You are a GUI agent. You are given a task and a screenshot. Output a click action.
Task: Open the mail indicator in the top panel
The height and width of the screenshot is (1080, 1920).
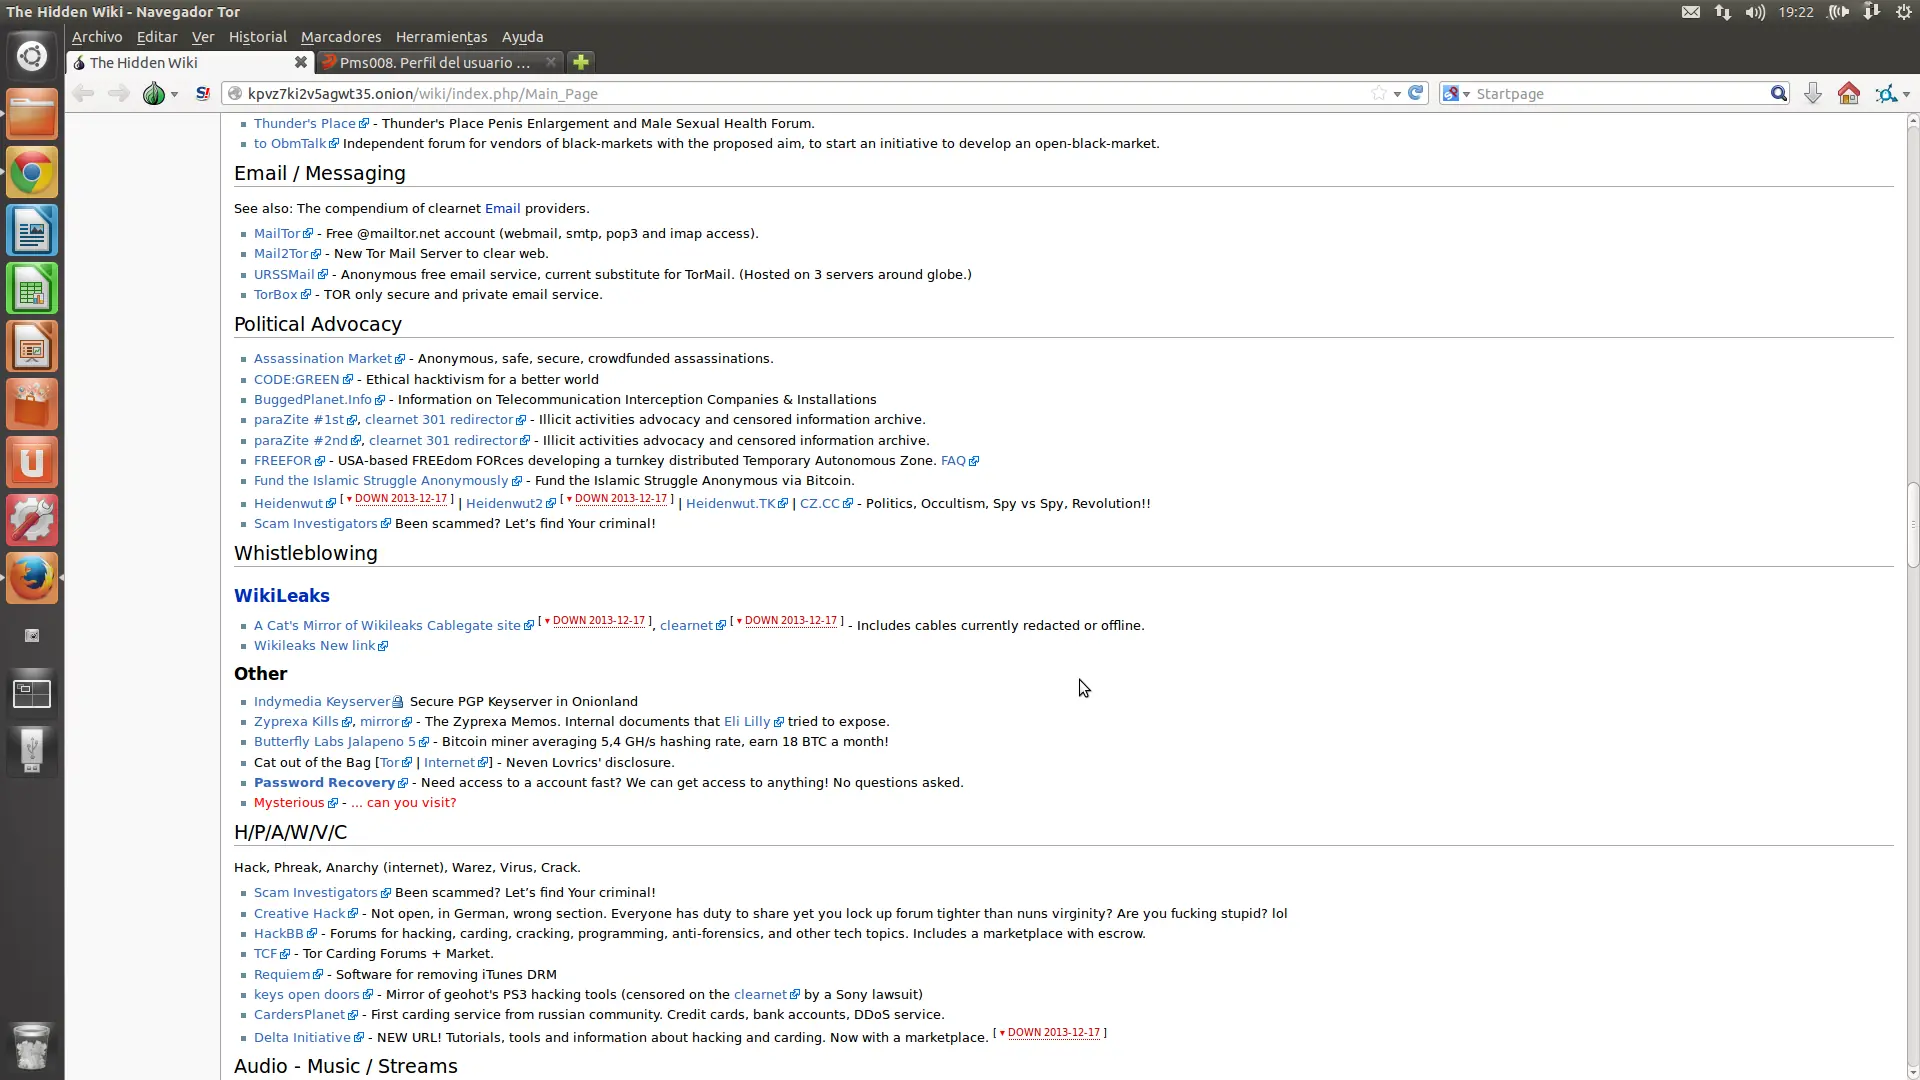[x=1690, y=12]
